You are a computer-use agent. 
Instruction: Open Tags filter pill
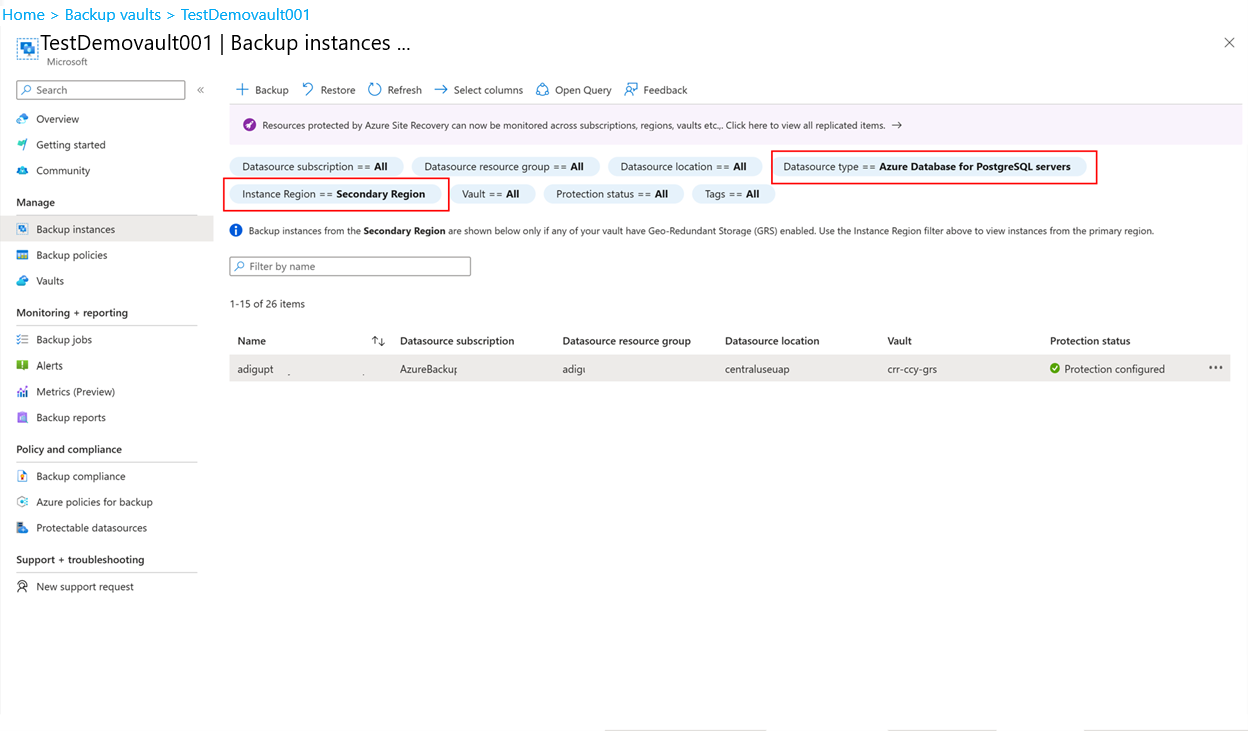[x=732, y=194]
